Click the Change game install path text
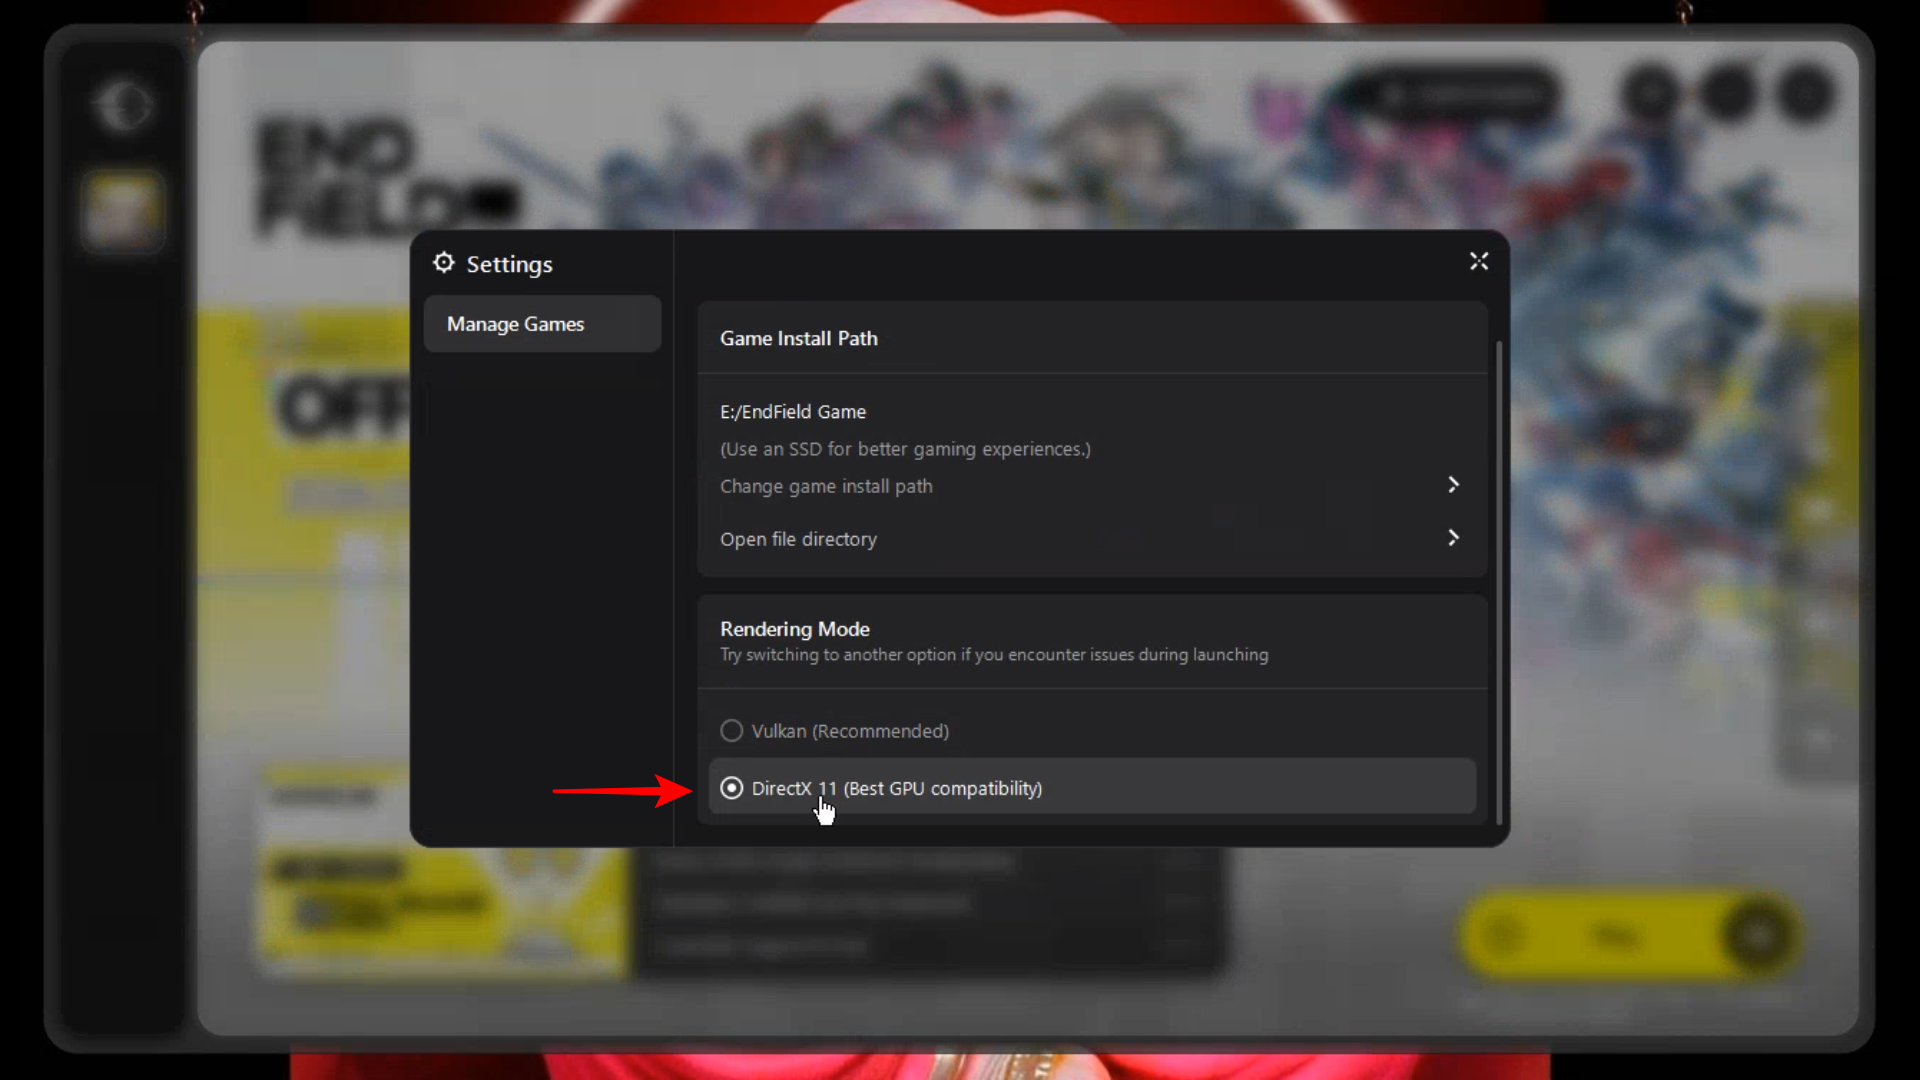 [826, 486]
